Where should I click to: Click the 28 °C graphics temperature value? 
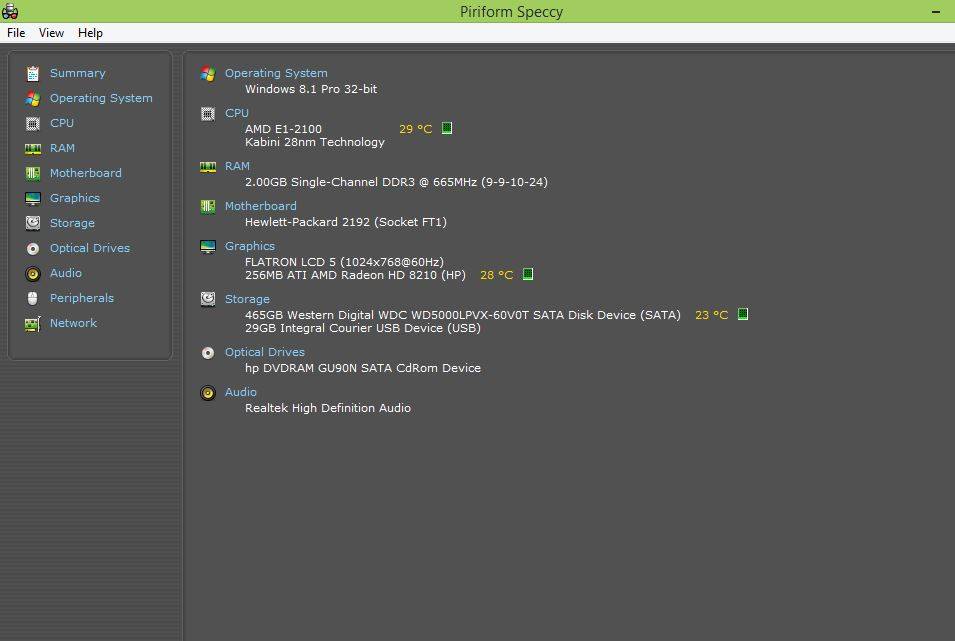point(496,275)
